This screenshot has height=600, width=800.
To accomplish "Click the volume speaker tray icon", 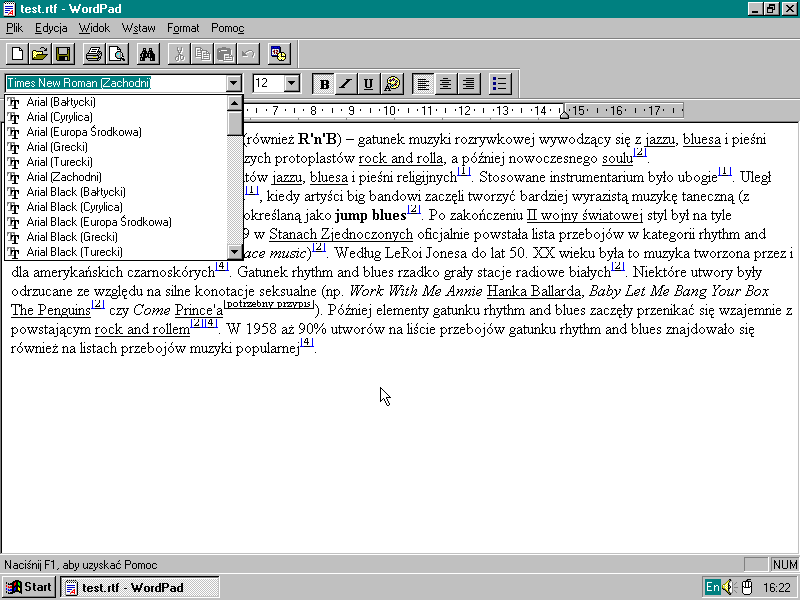I will click(x=729, y=587).
